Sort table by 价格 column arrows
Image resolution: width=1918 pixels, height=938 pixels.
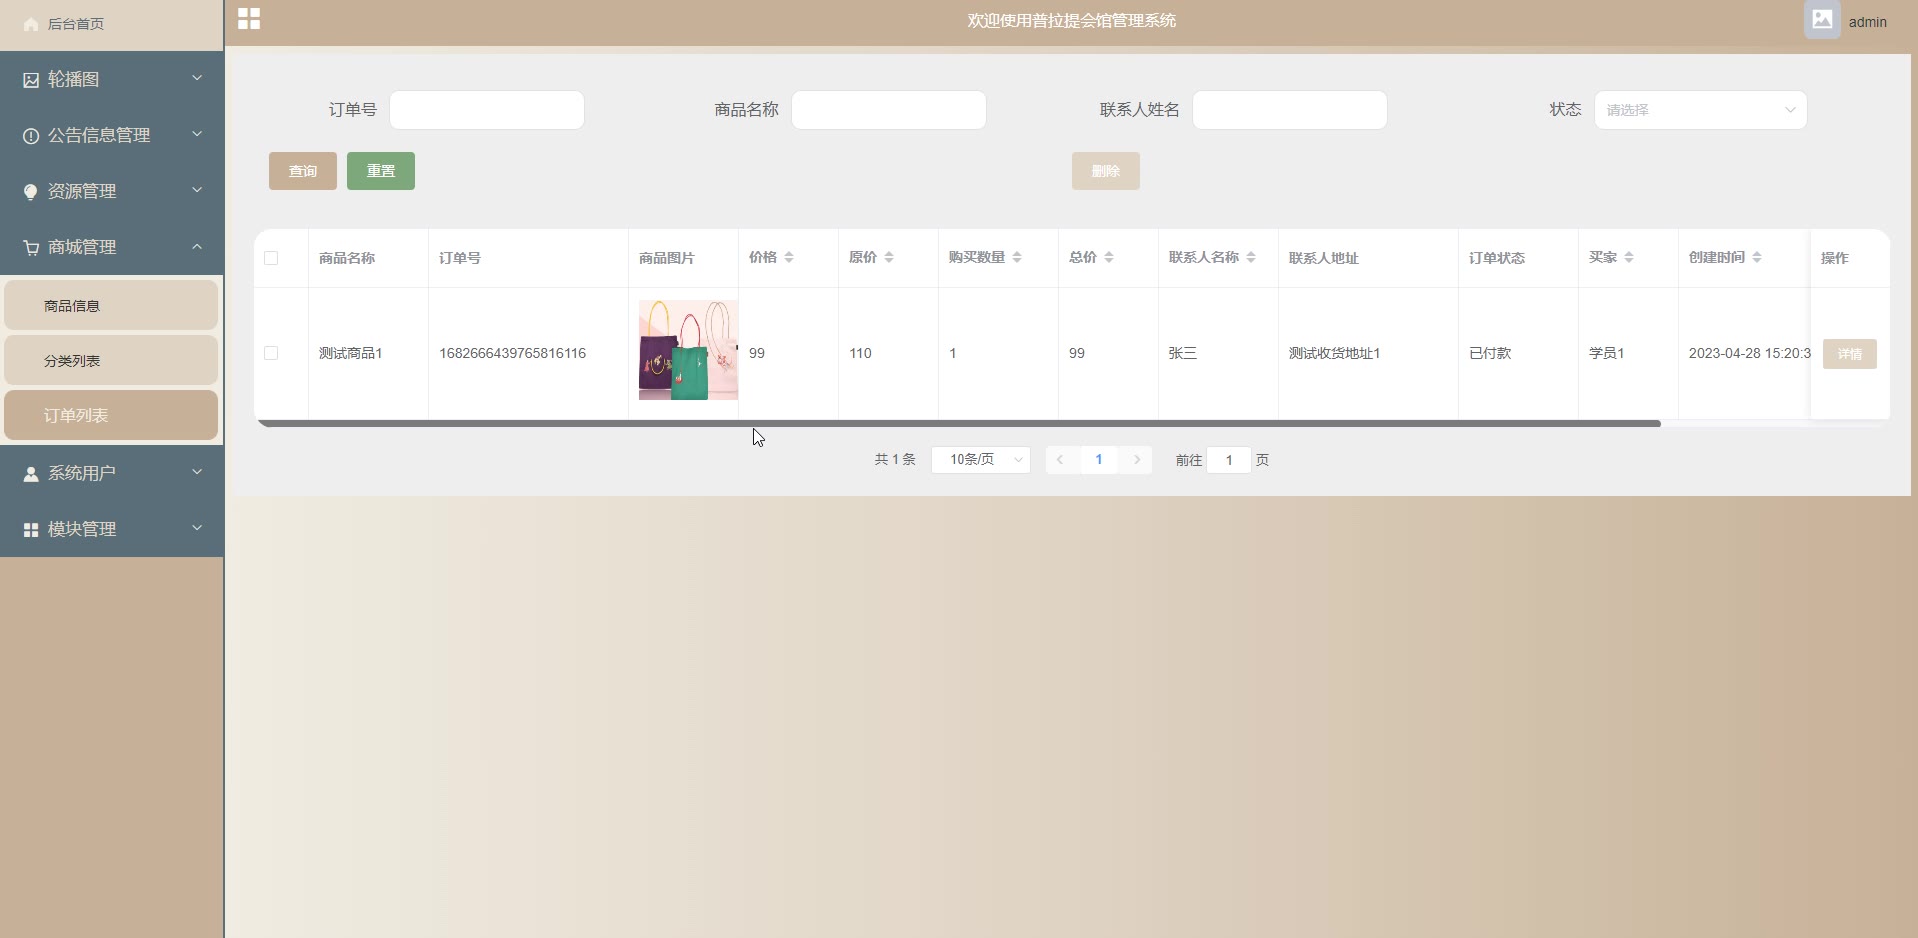789,258
